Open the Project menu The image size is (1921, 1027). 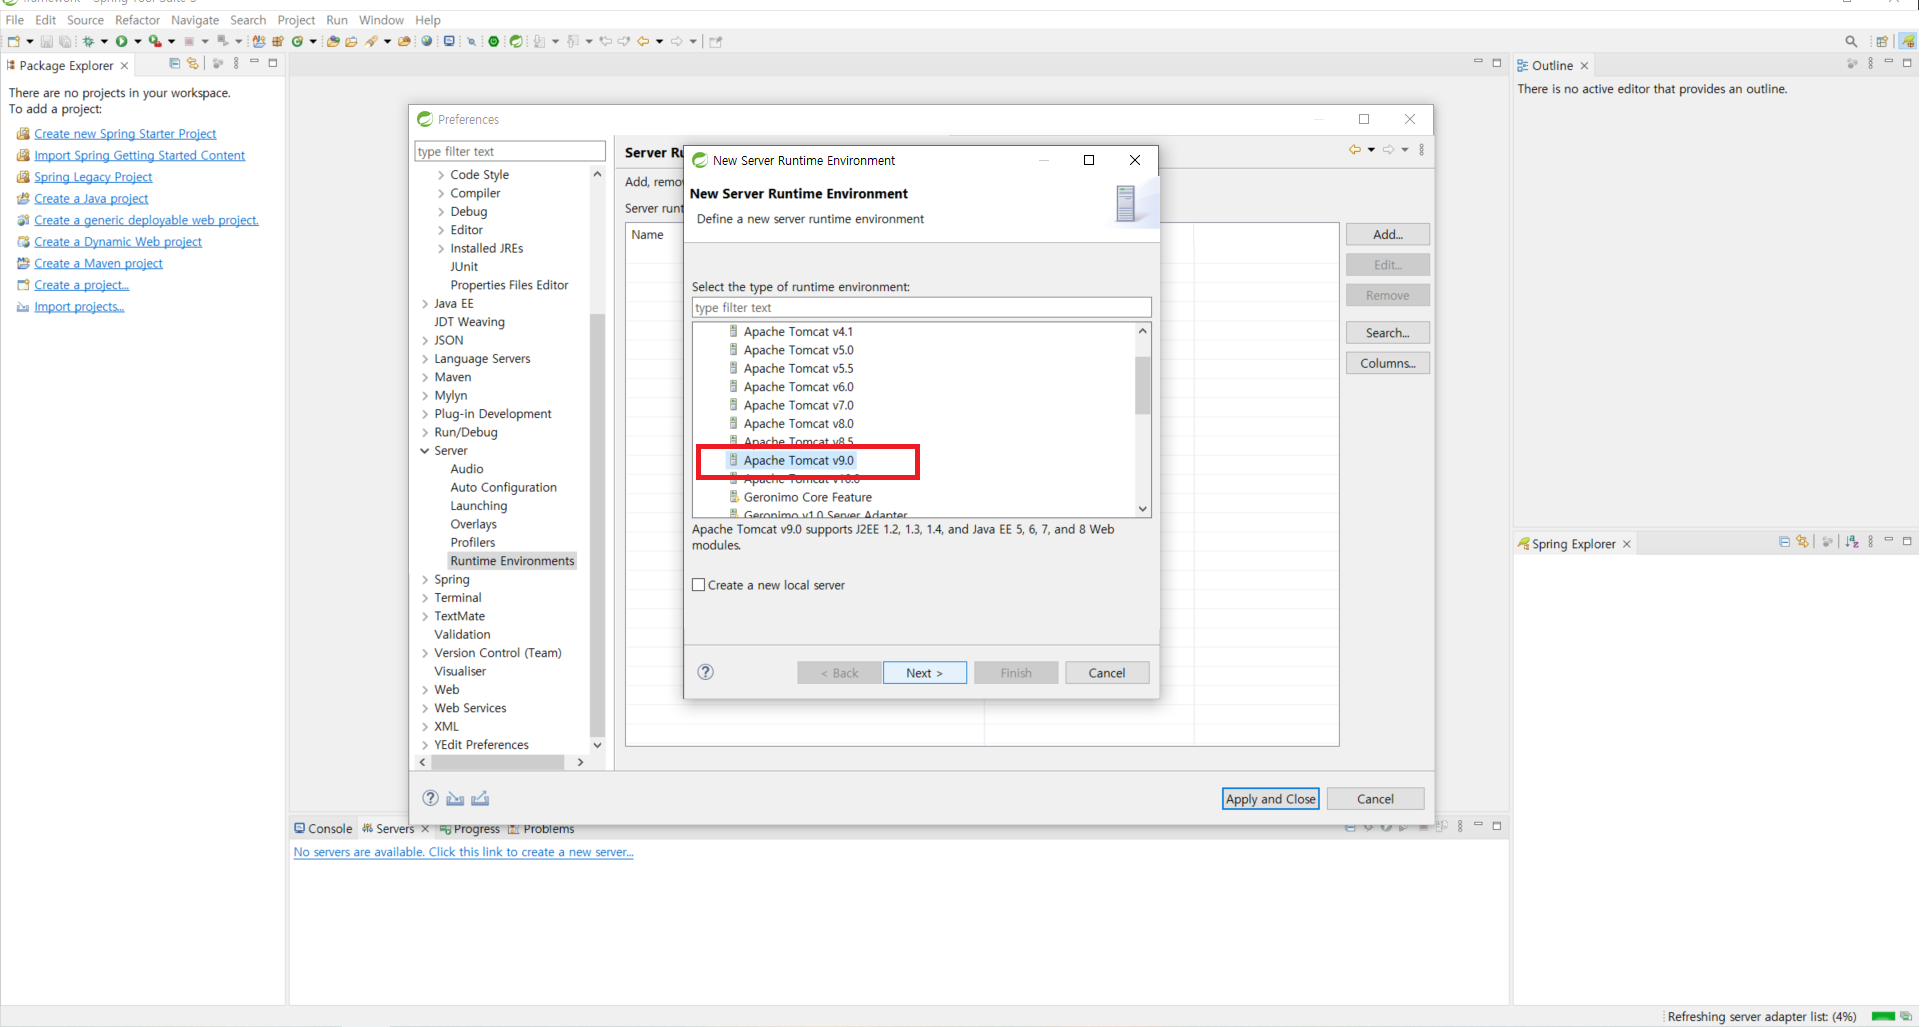click(296, 20)
